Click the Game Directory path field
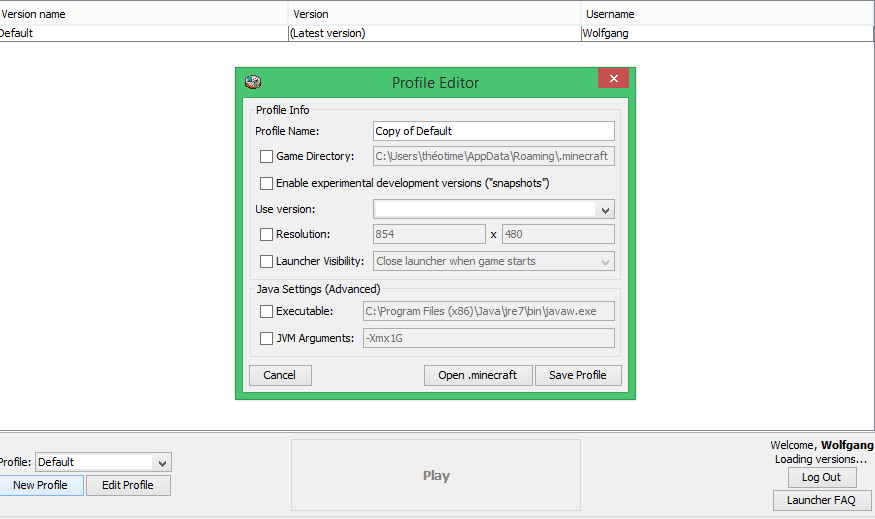Viewport: 875px width, 519px height. [494, 156]
